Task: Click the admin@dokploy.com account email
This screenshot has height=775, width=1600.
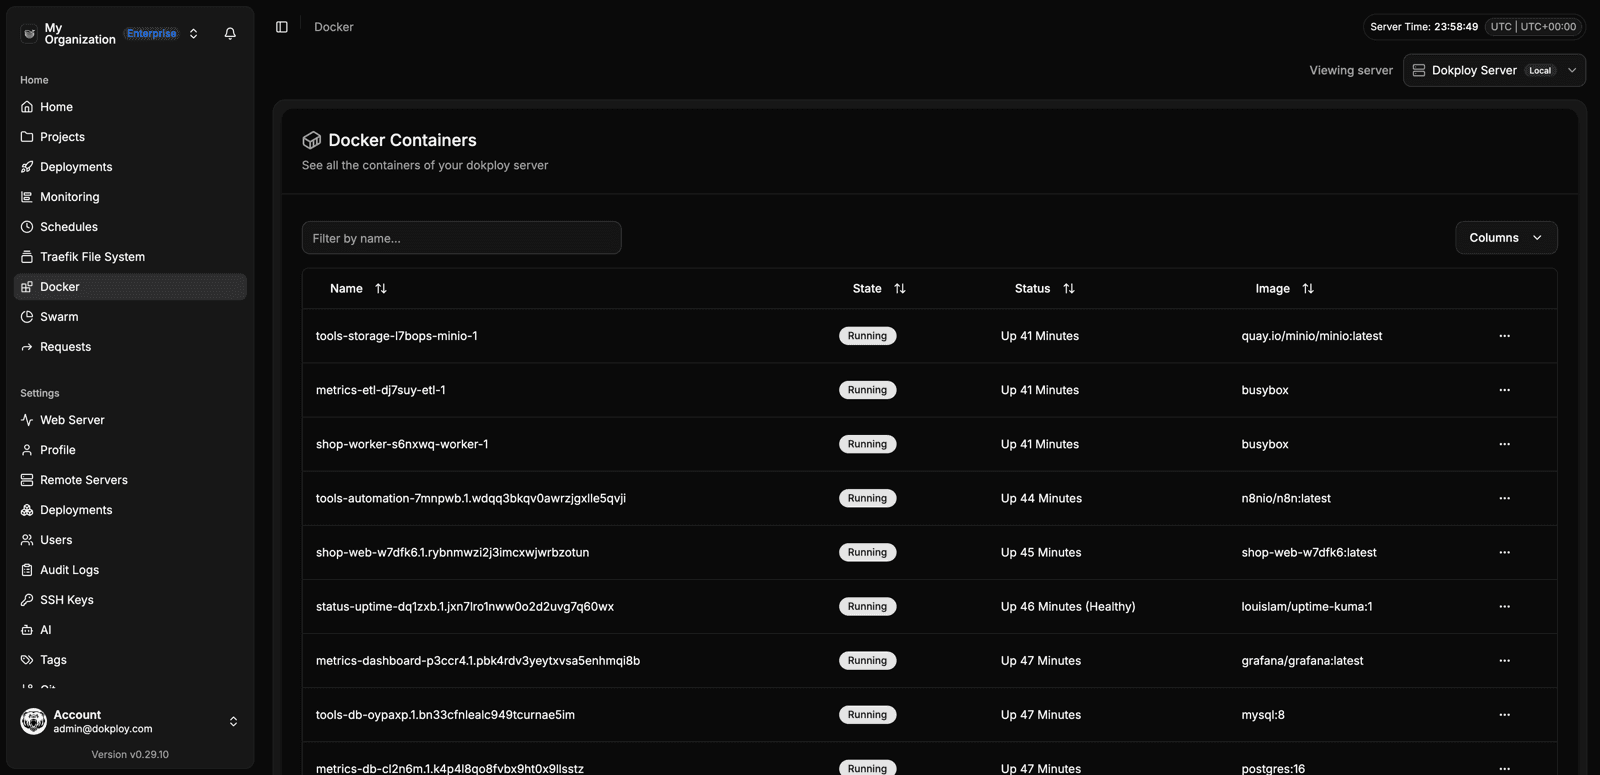Action: click(103, 729)
